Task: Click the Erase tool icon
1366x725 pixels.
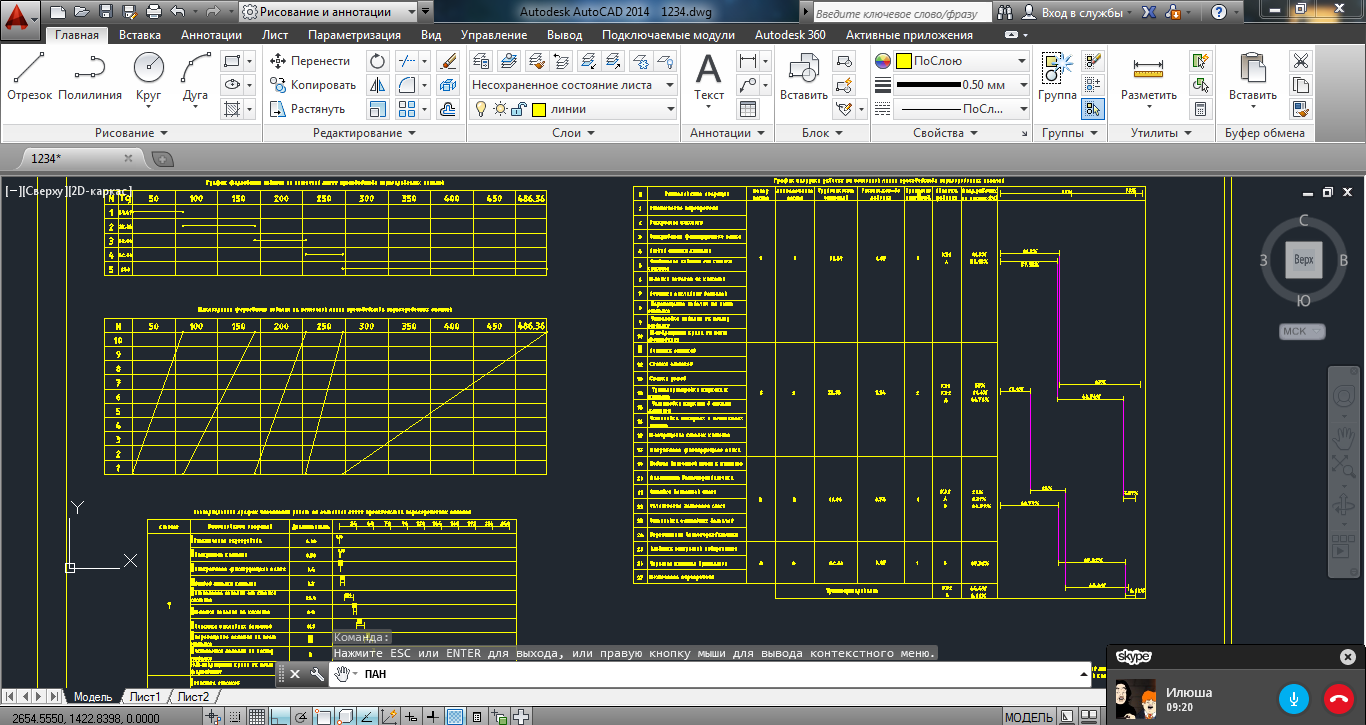Action: click(x=448, y=61)
